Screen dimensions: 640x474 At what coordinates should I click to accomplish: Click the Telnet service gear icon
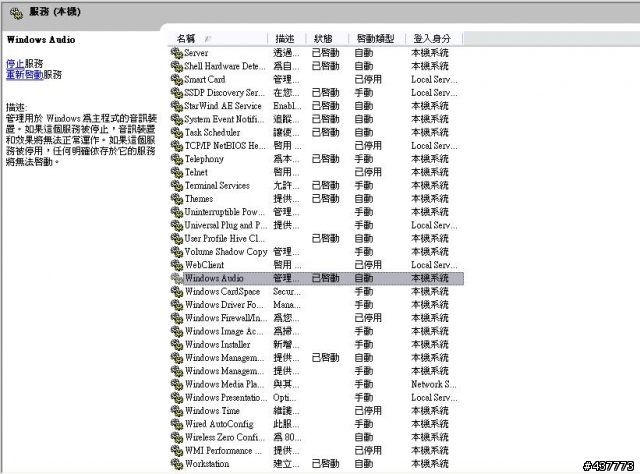[176, 172]
